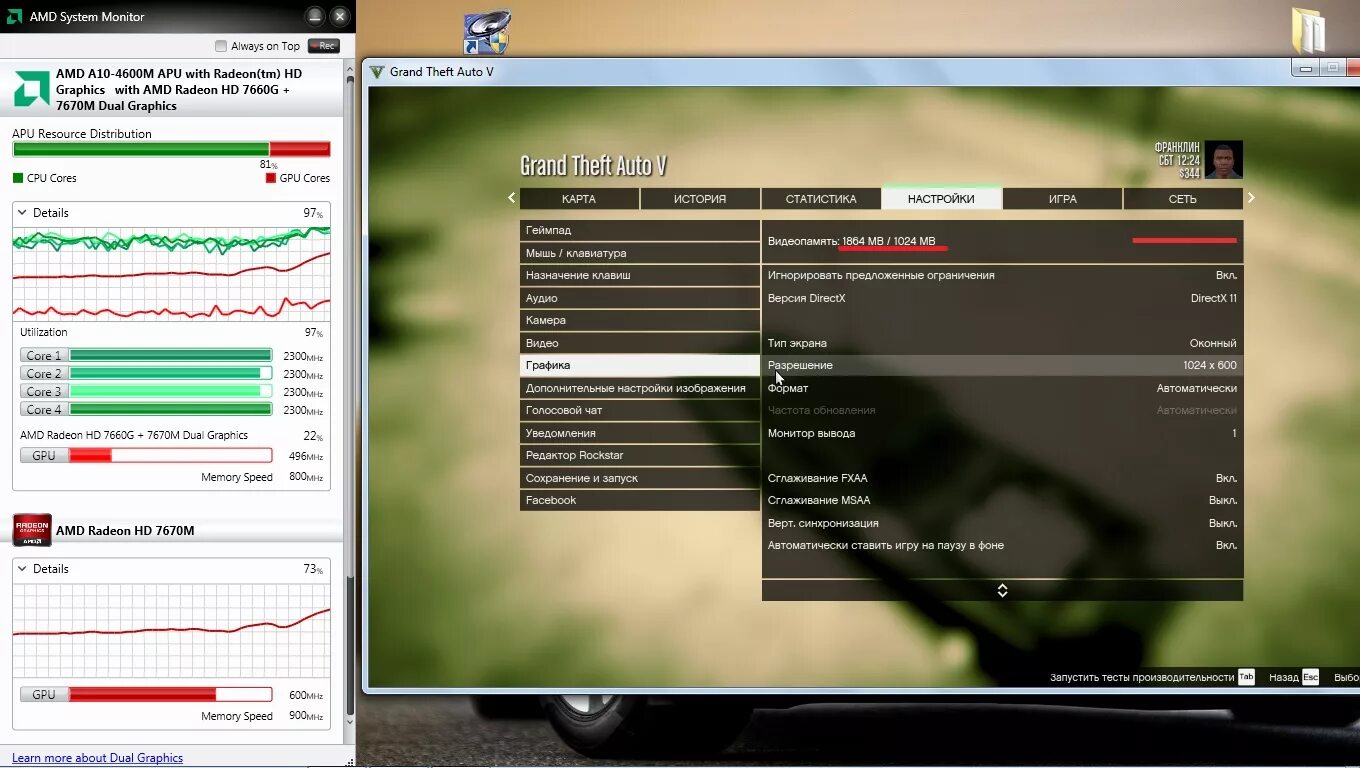1360x768 pixels.
Task: Open the Learn more about Dual Graphics link
Action: (97, 758)
